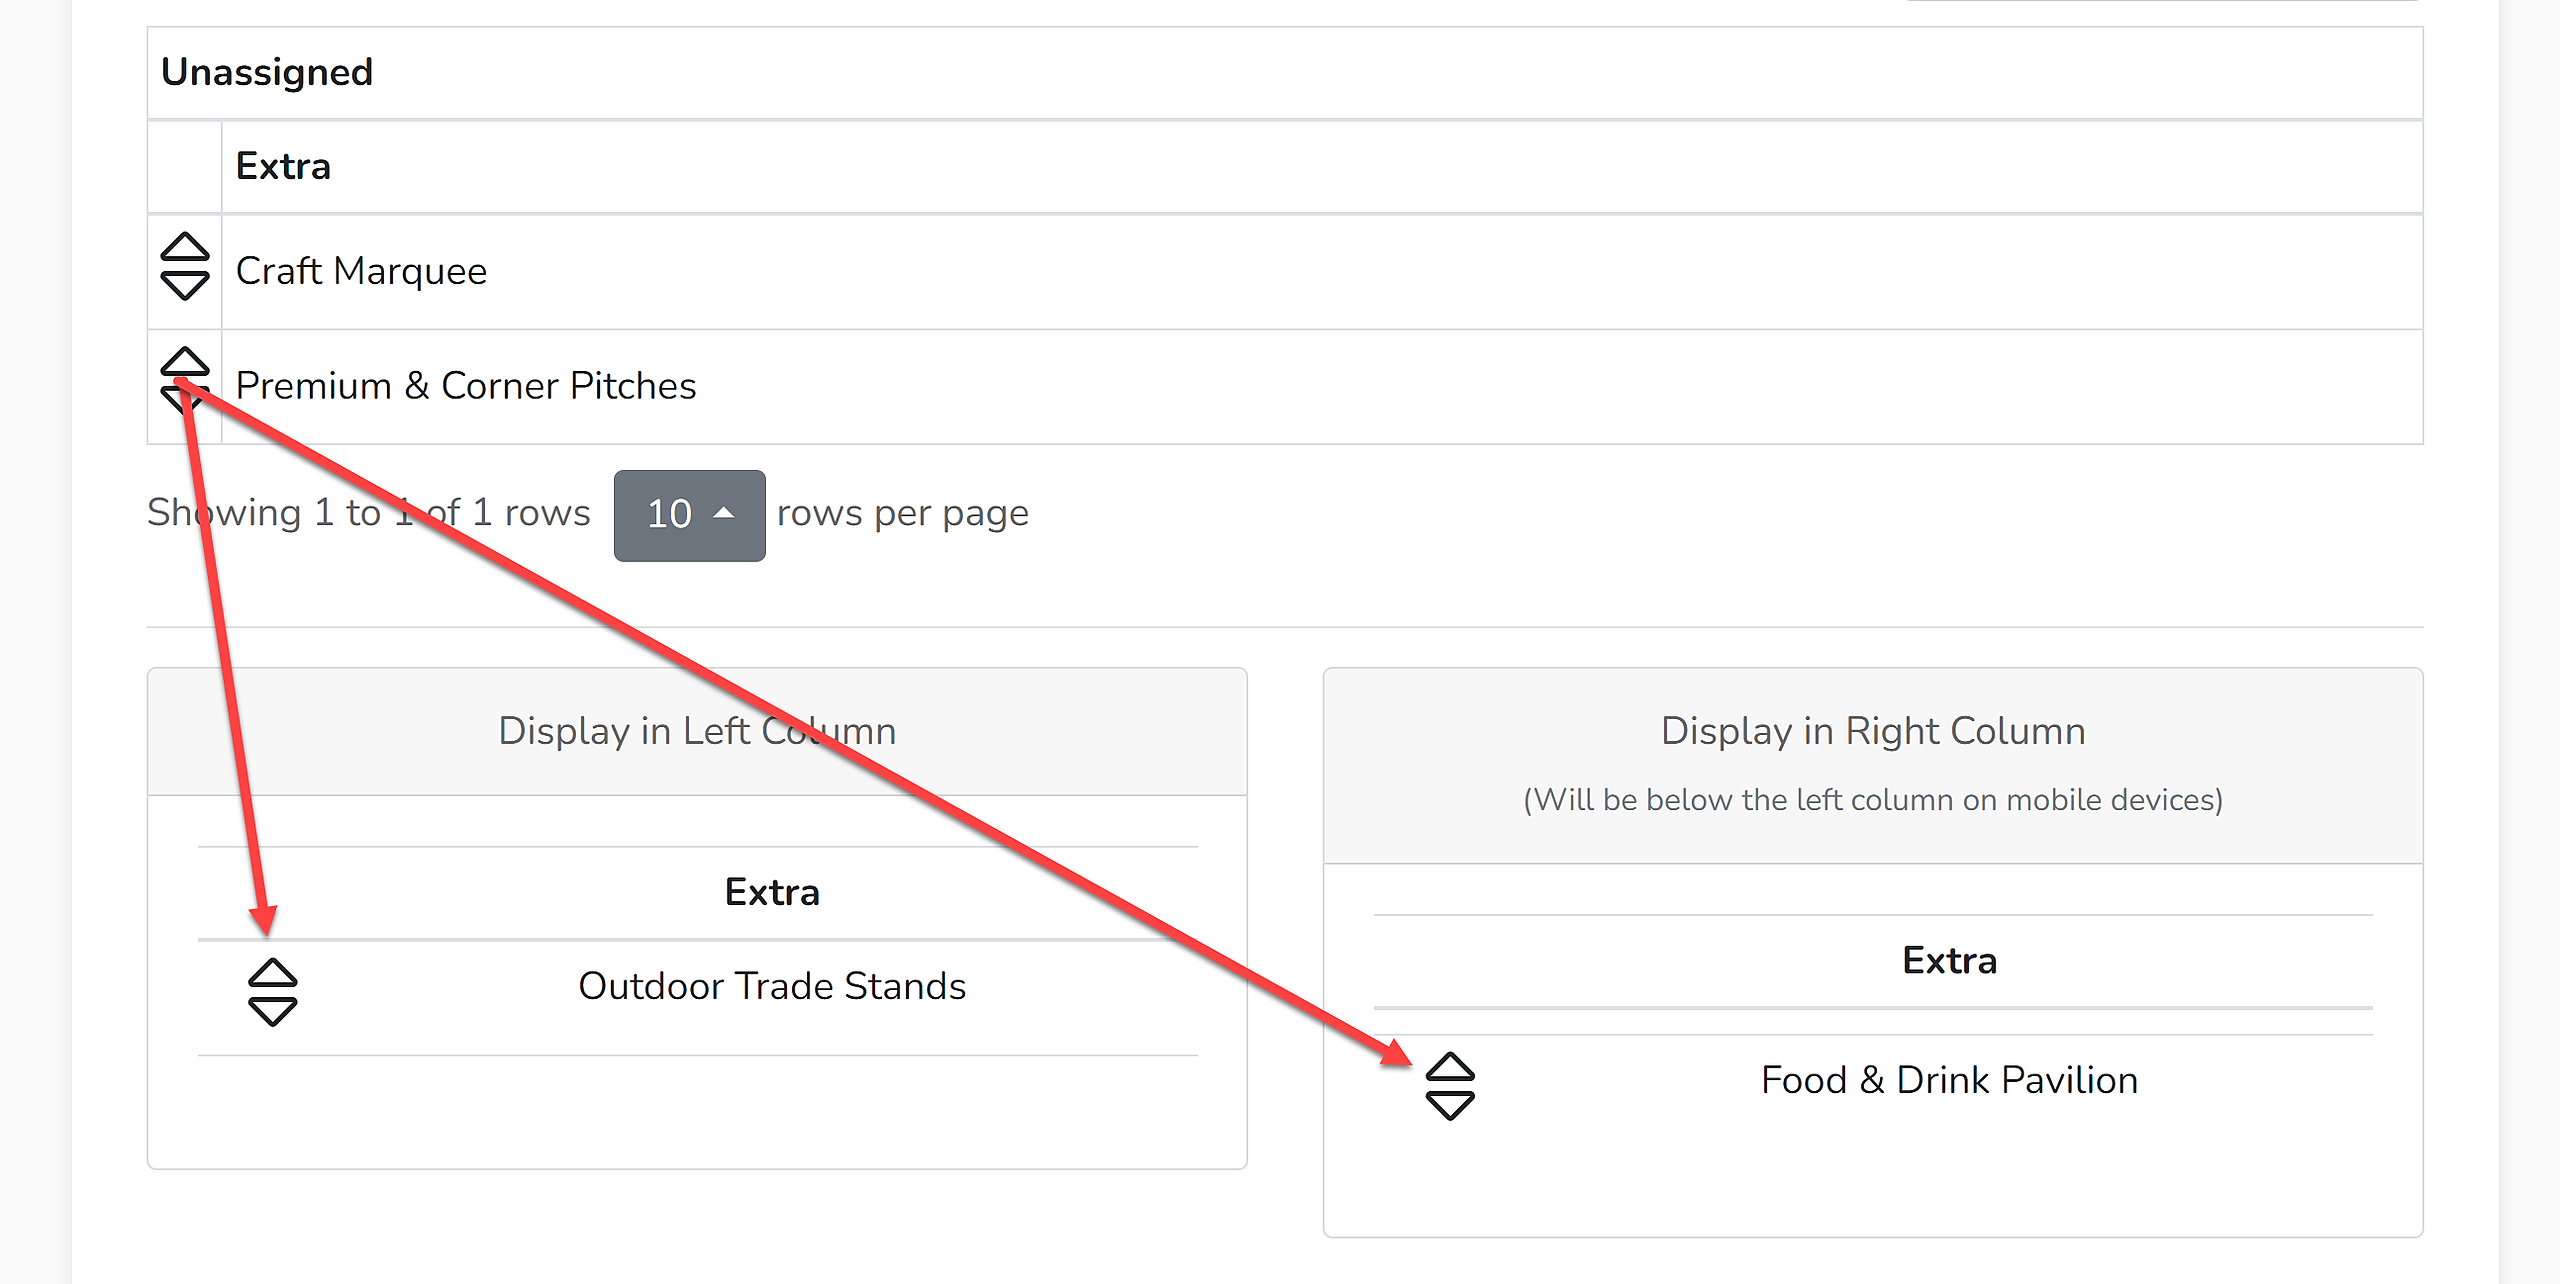Select the Food & Drink Pavilion entry
The image size is (2560, 1284).
click(1949, 1080)
